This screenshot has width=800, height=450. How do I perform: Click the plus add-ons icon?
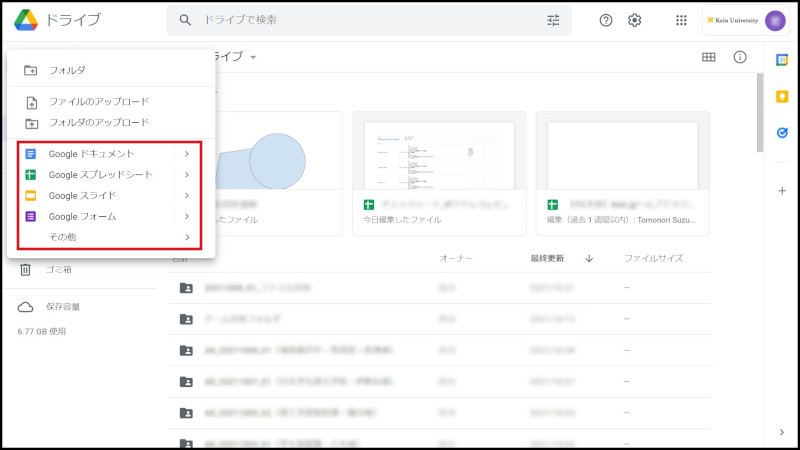pos(782,190)
